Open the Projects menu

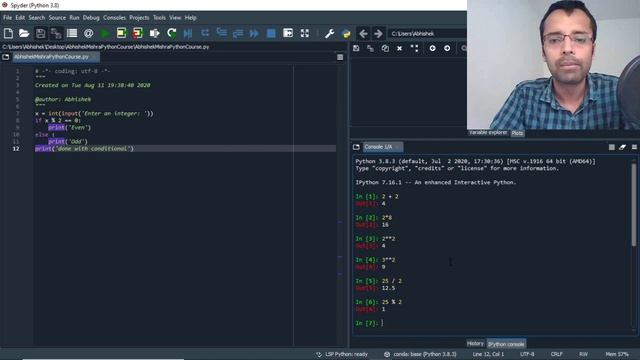[x=139, y=18]
